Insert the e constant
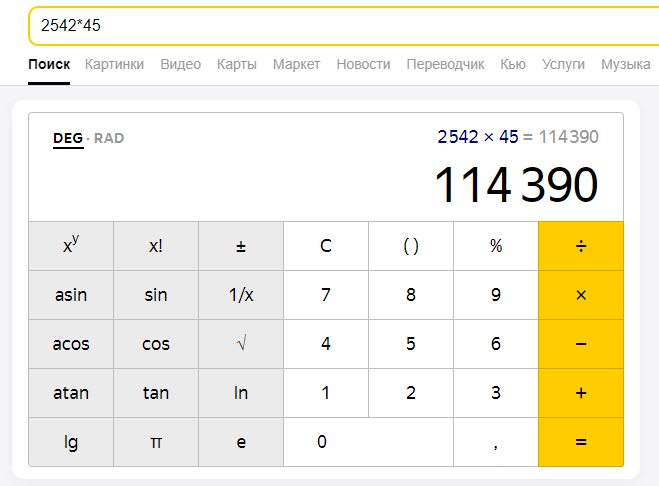659x486 pixels. pos(241,442)
